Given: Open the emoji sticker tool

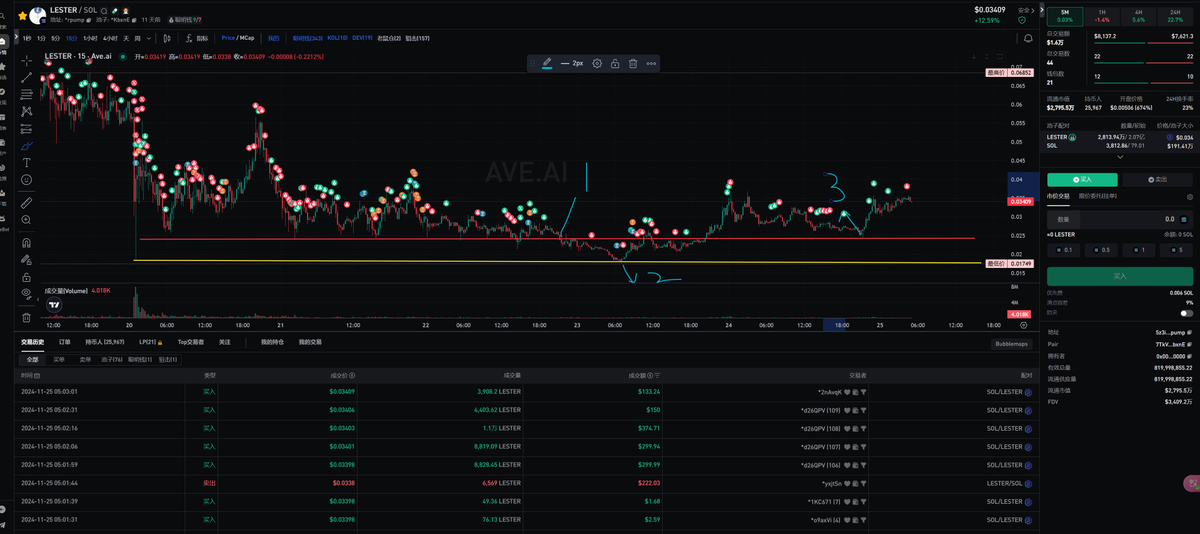Looking at the screenshot, I should [x=27, y=180].
